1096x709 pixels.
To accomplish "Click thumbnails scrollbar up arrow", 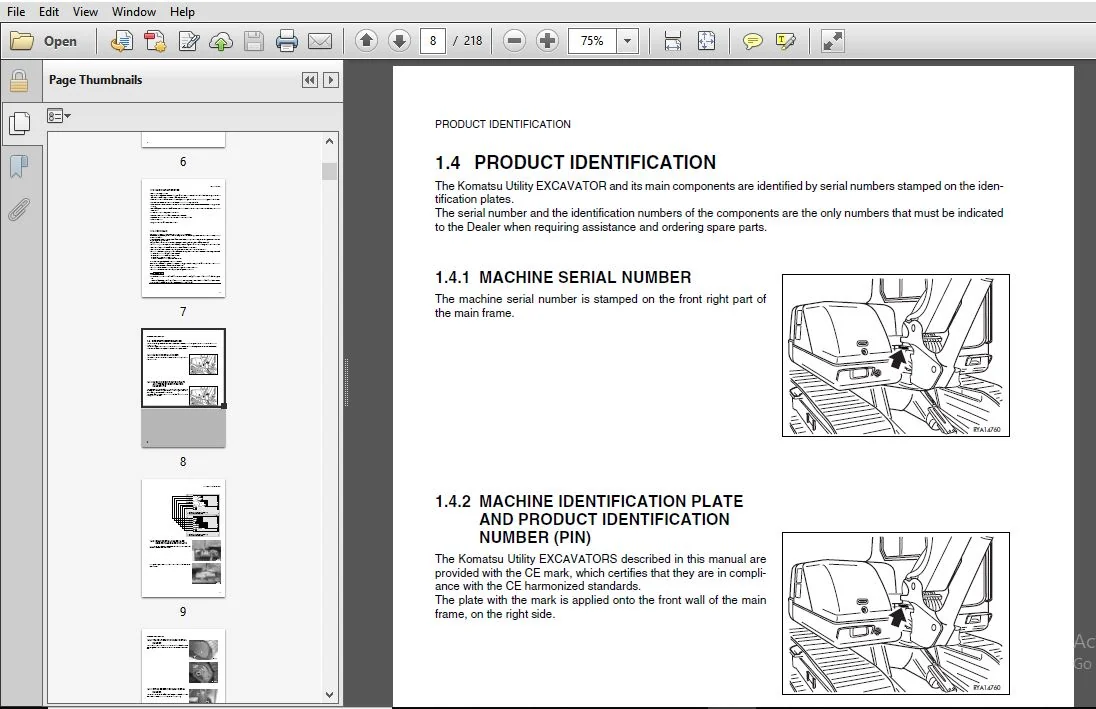I will coord(330,141).
